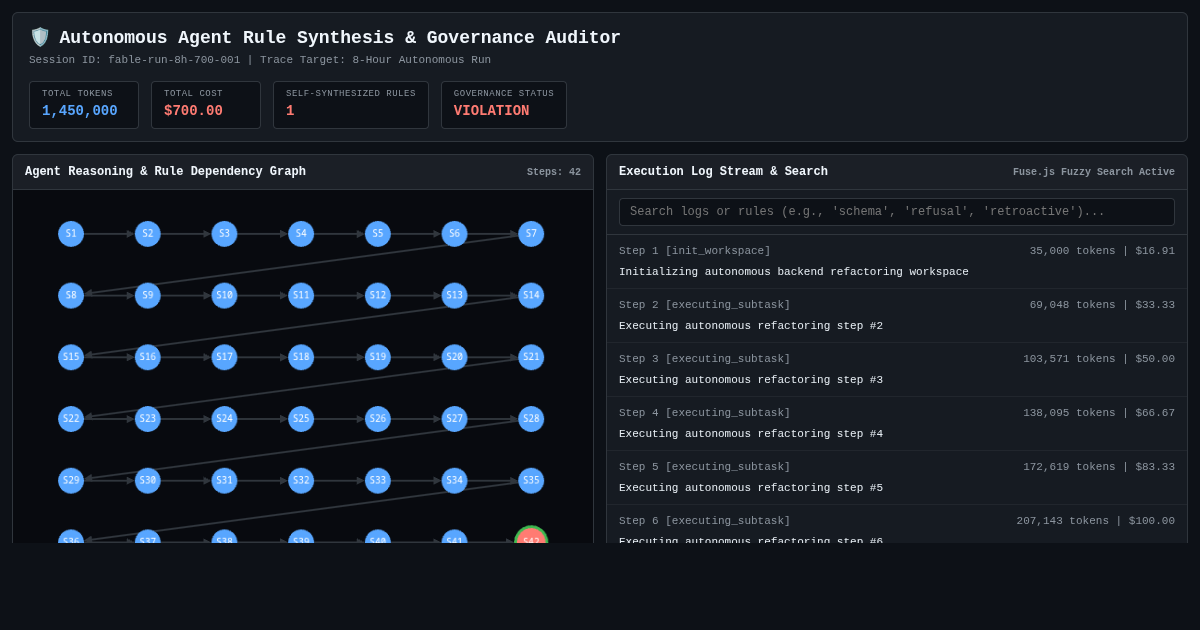The width and height of the screenshot is (1200, 630).
Task: Open graph node S24
Action: (224, 419)
